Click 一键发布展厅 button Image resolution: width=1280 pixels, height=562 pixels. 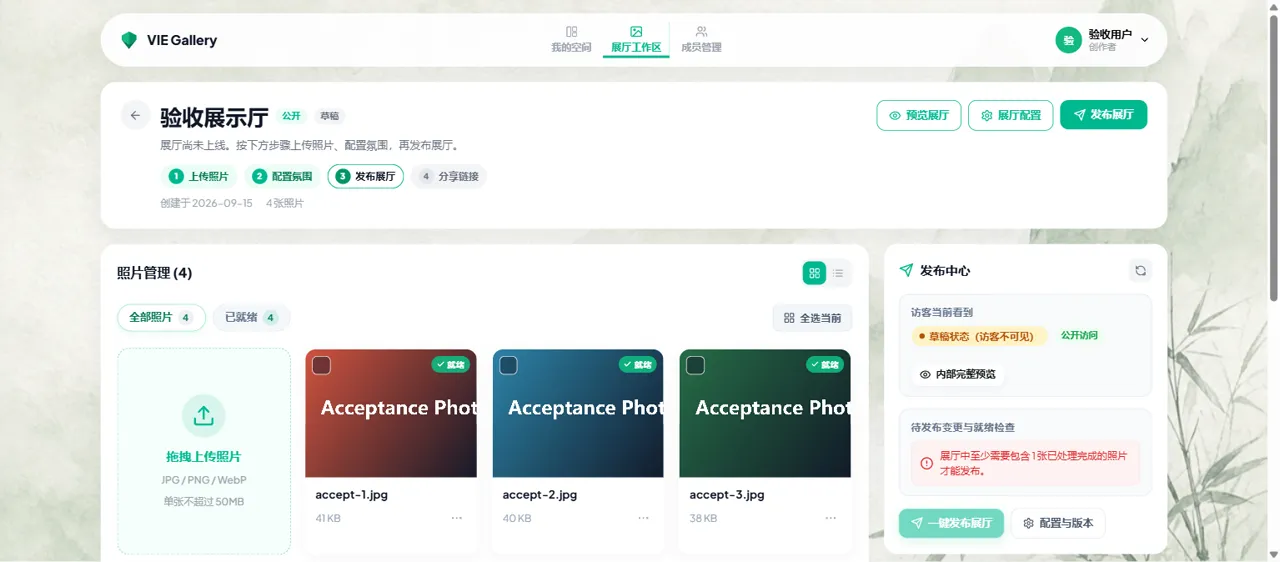[951, 523]
